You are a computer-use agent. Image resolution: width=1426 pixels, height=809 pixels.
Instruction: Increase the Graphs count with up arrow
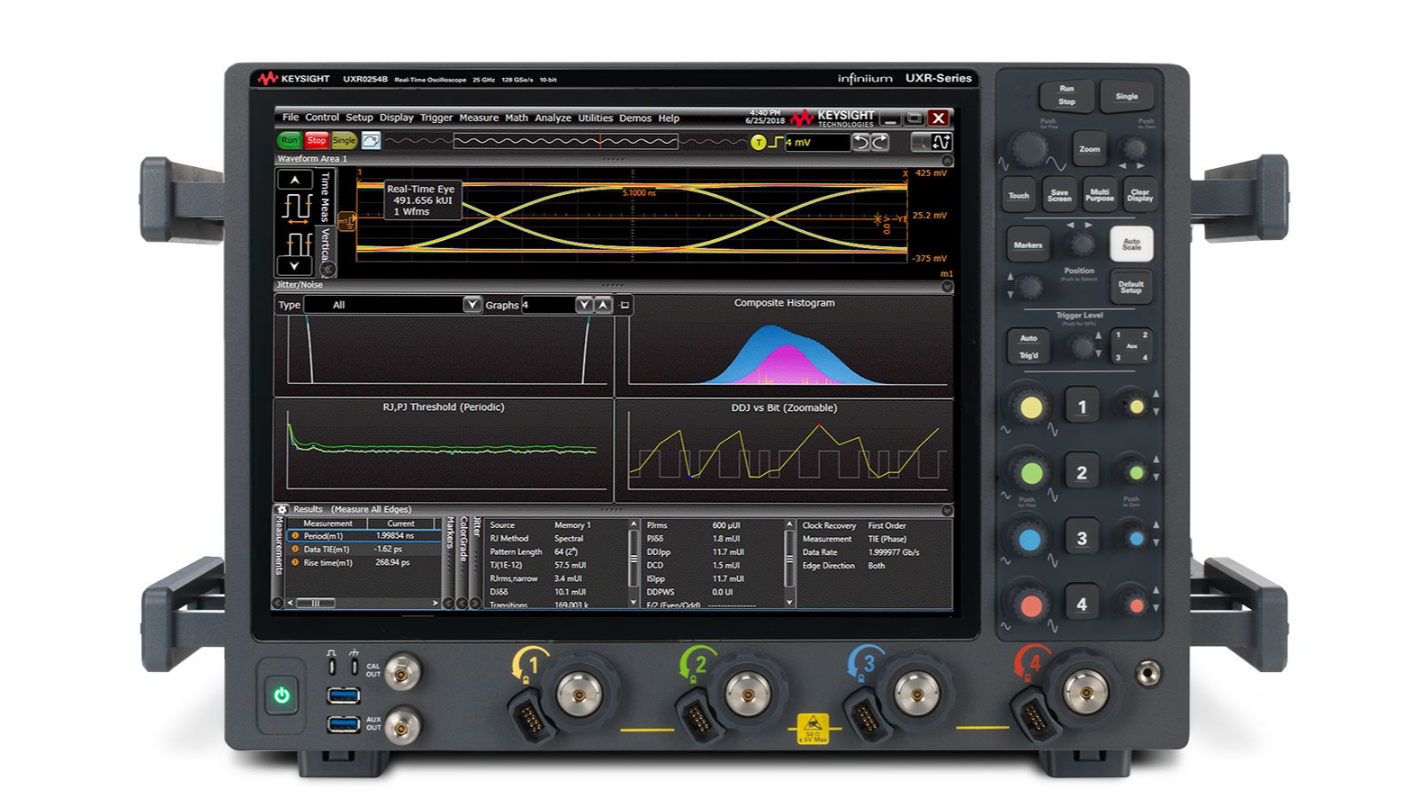point(603,305)
